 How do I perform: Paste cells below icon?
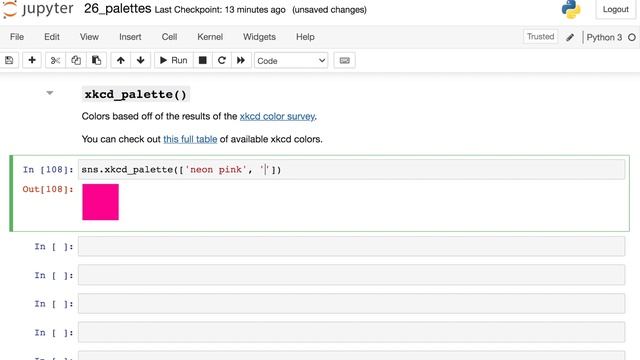click(96, 60)
